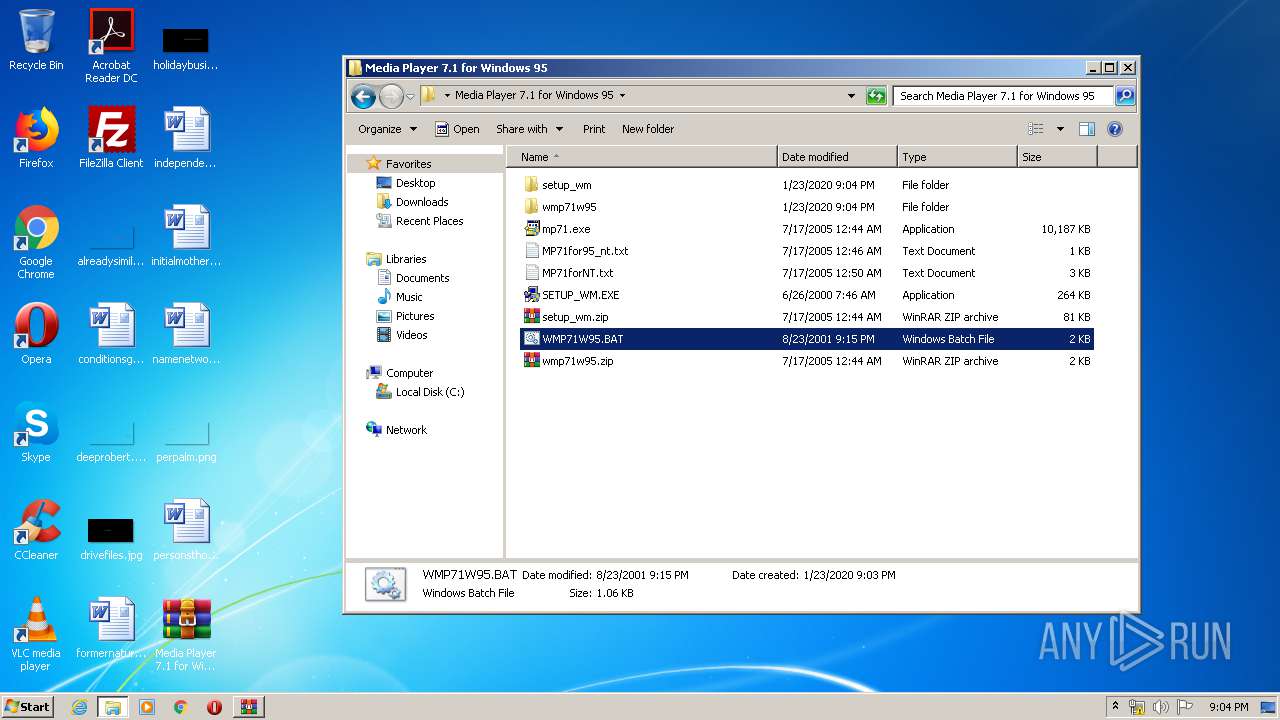Click the search magnifier icon
1280x720 pixels.
click(x=1125, y=96)
